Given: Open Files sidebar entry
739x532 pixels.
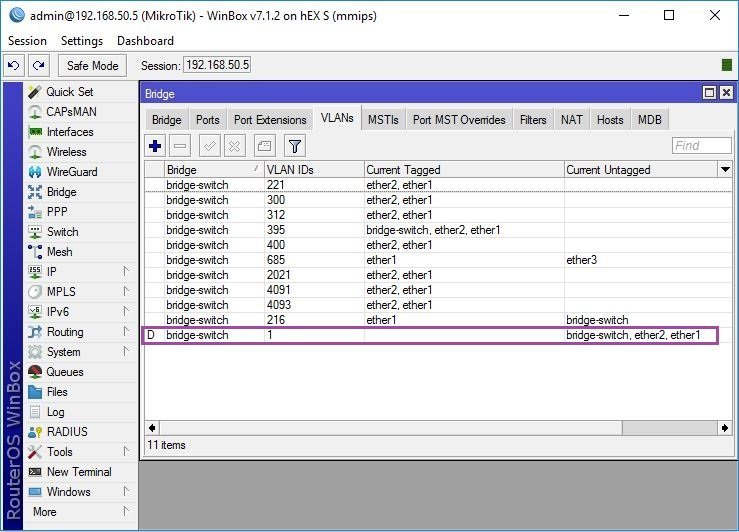Looking at the screenshot, I should (57, 392).
